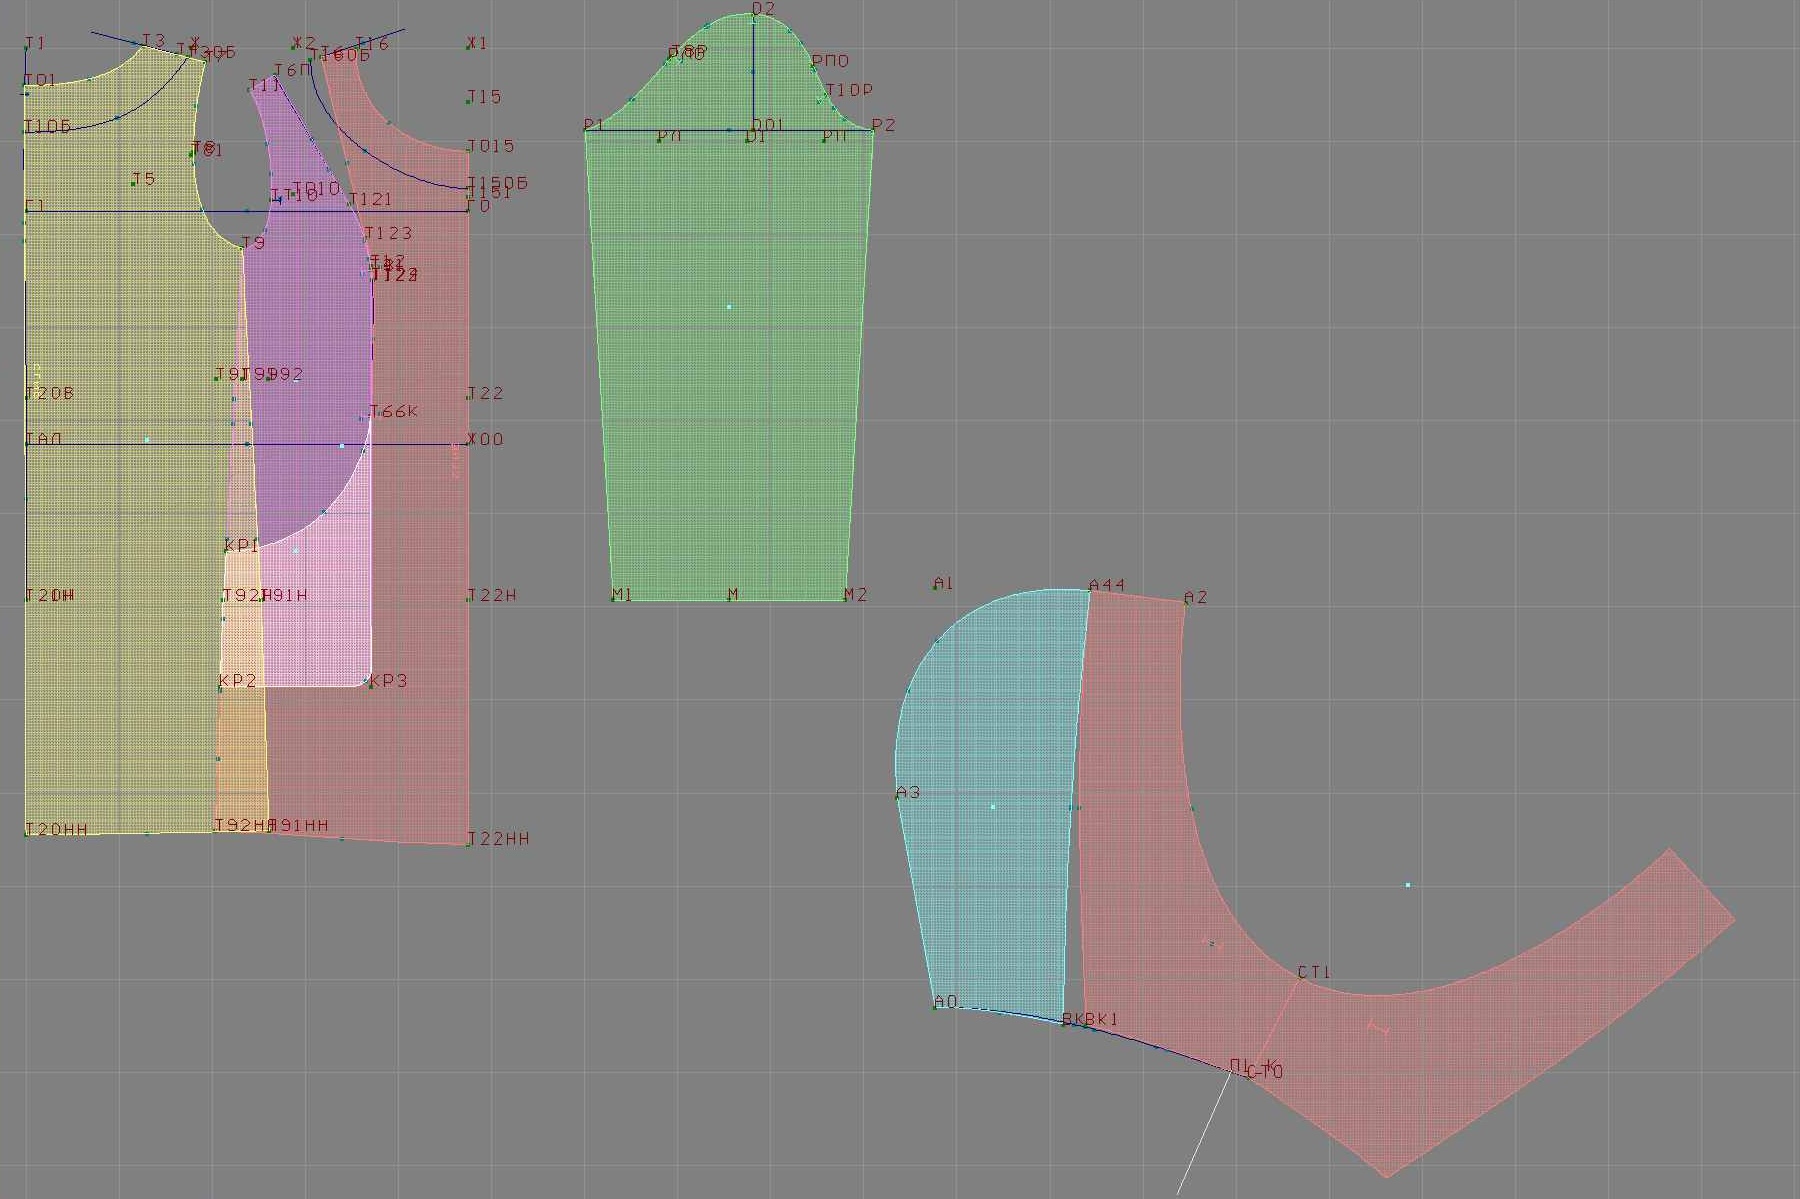The height and width of the screenshot is (1199, 1800).
Task: Select point T20HH at lower left corner
Action: (x=26, y=833)
